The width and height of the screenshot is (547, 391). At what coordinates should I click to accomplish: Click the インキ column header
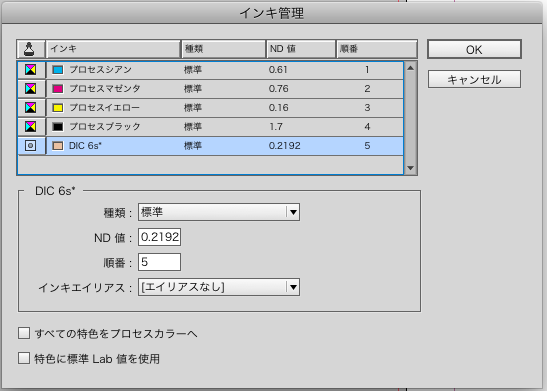click(113, 49)
